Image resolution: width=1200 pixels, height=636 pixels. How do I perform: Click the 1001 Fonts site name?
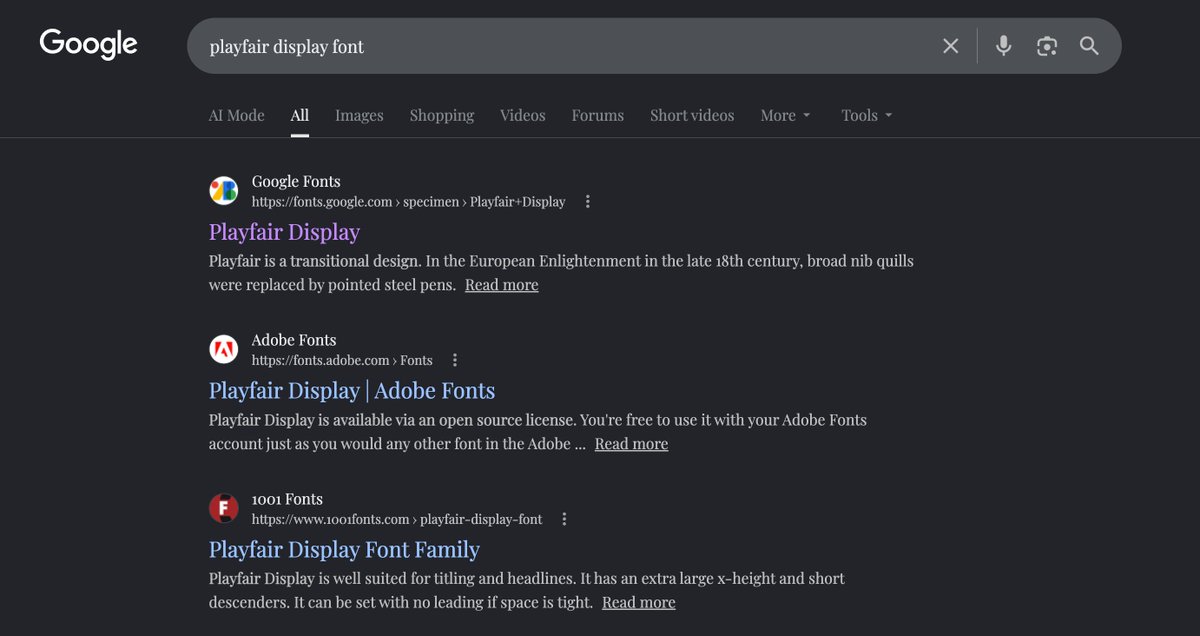(x=287, y=499)
